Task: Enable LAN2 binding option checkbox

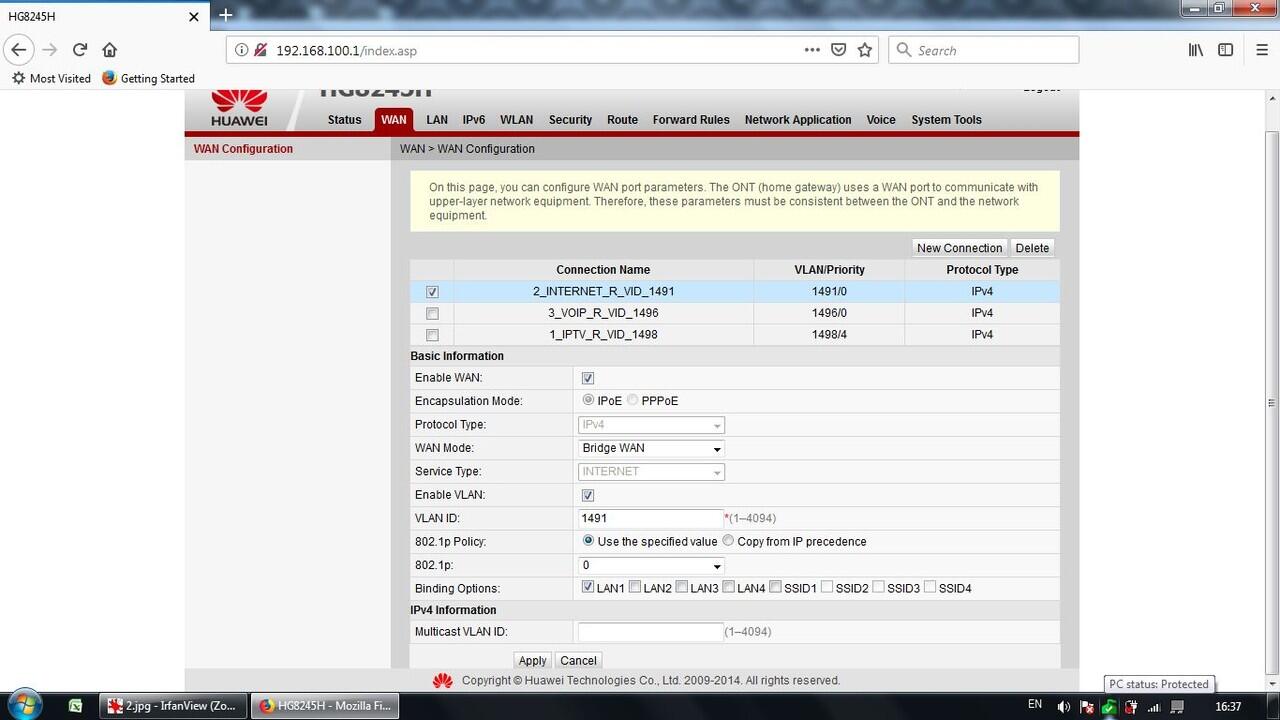Action: click(635, 588)
